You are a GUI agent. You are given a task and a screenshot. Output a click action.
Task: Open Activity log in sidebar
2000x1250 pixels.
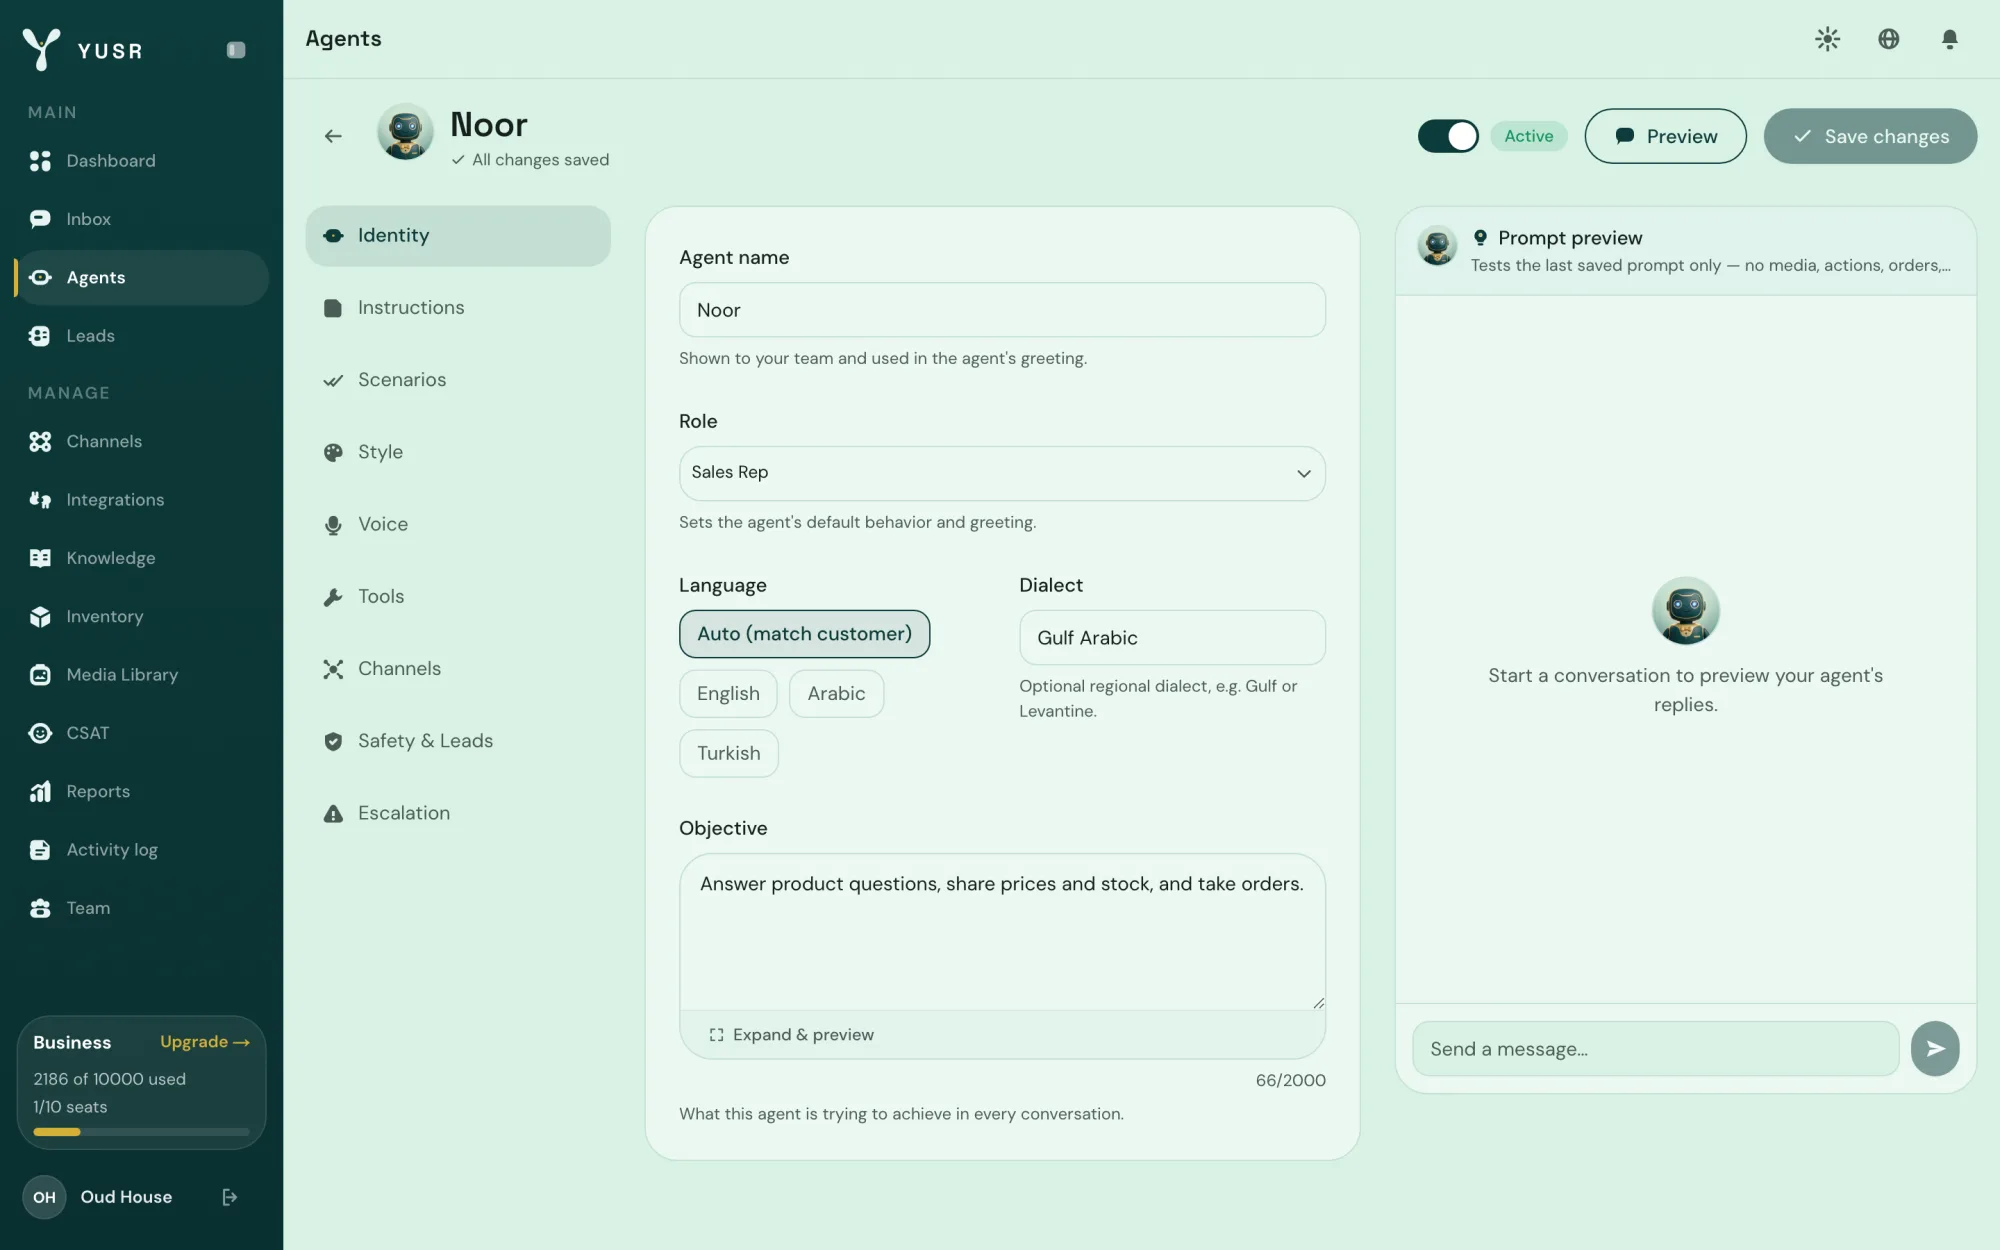tap(141, 850)
